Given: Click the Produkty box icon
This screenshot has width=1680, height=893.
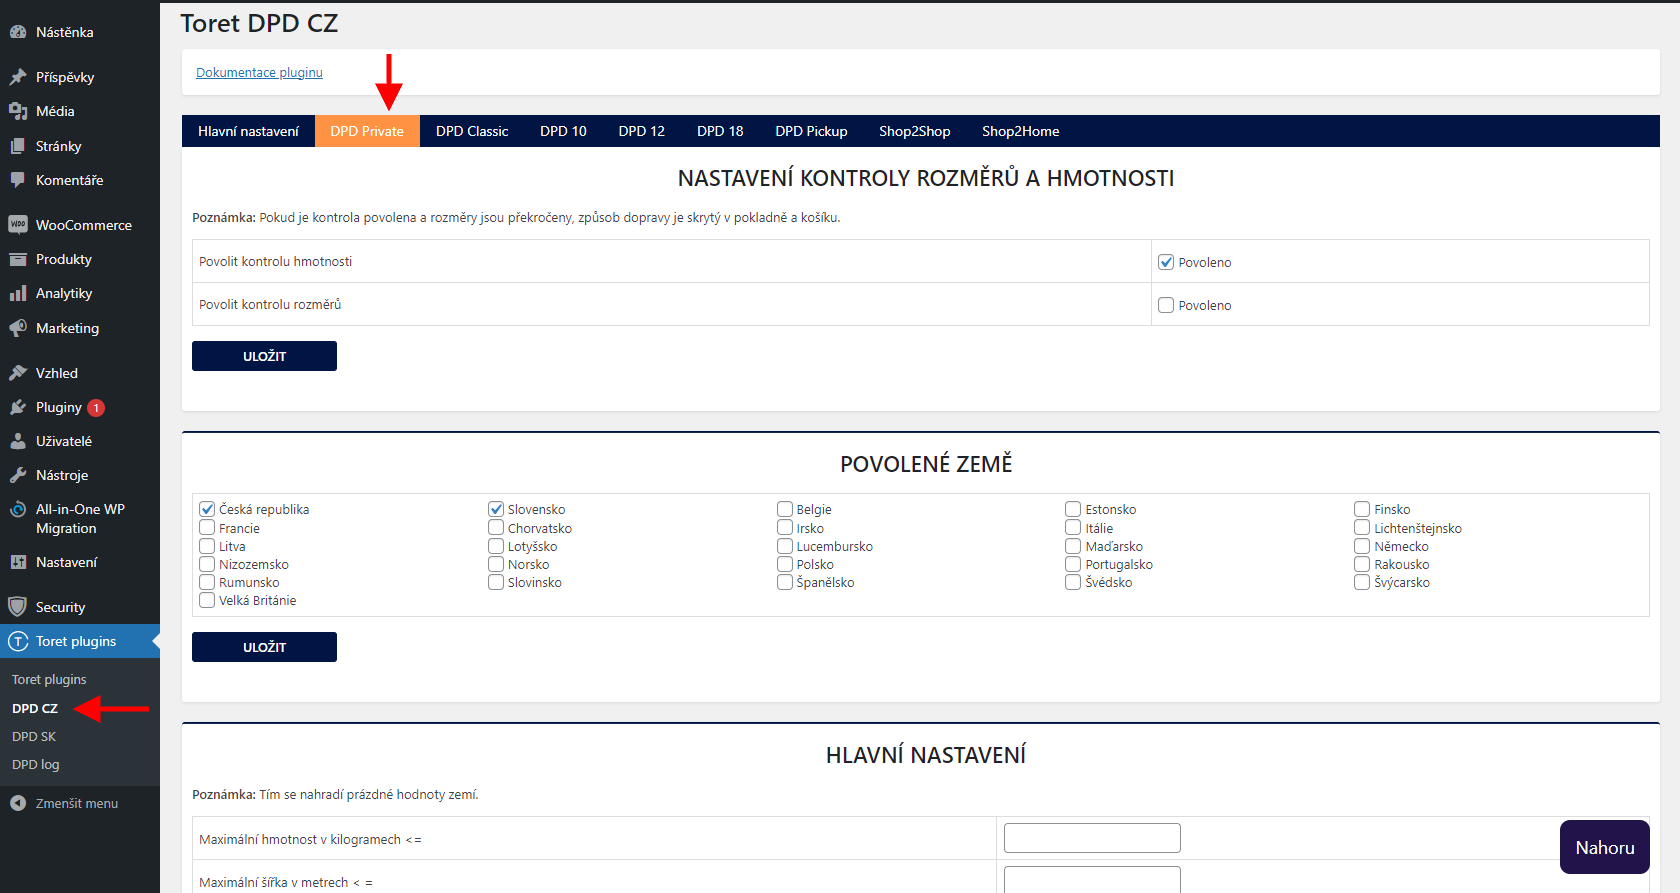Looking at the screenshot, I should [x=18, y=259].
